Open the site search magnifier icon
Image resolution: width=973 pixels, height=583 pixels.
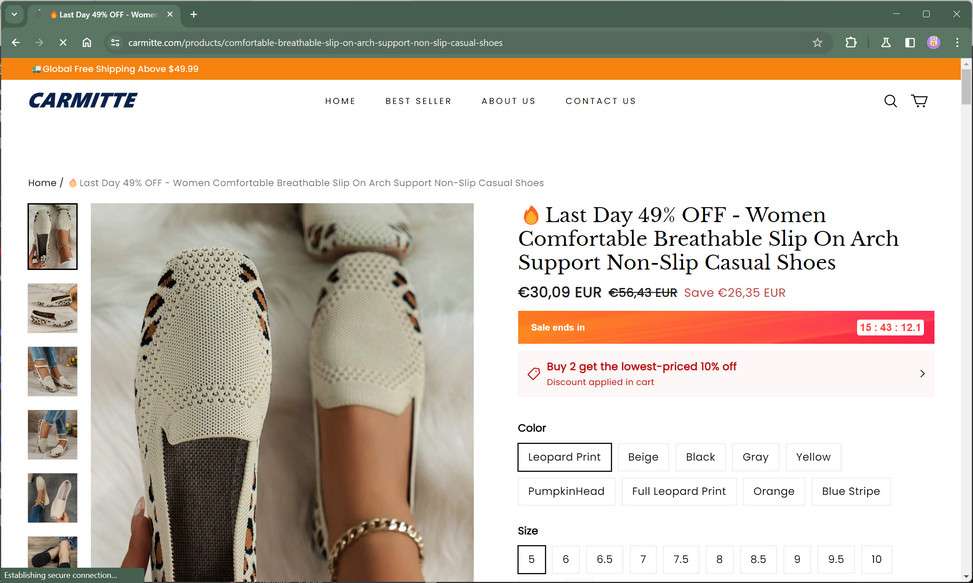click(890, 100)
